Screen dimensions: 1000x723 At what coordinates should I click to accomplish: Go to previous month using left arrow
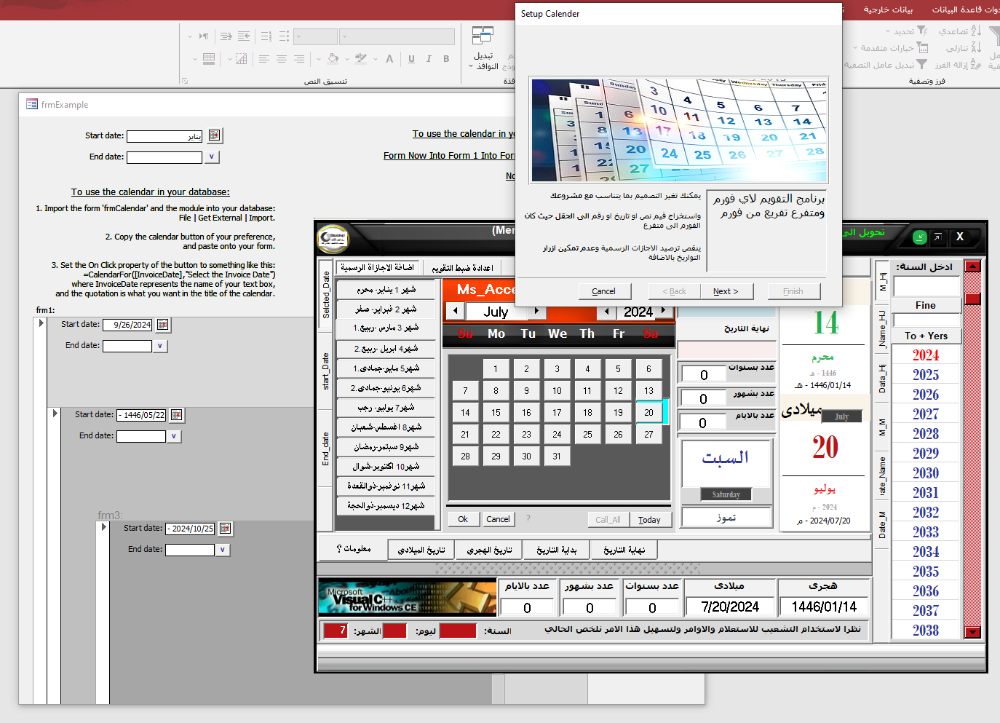(x=456, y=312)
